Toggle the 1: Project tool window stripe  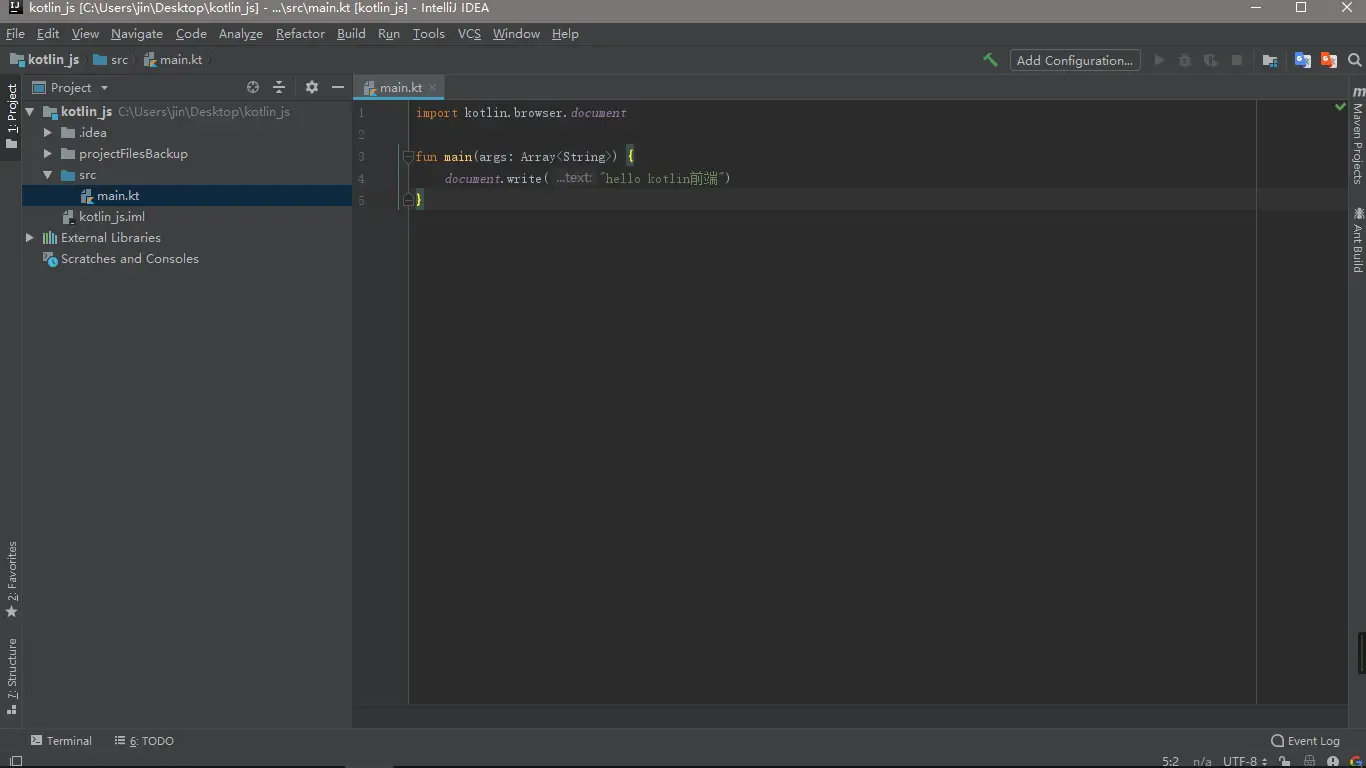[11, 116]
